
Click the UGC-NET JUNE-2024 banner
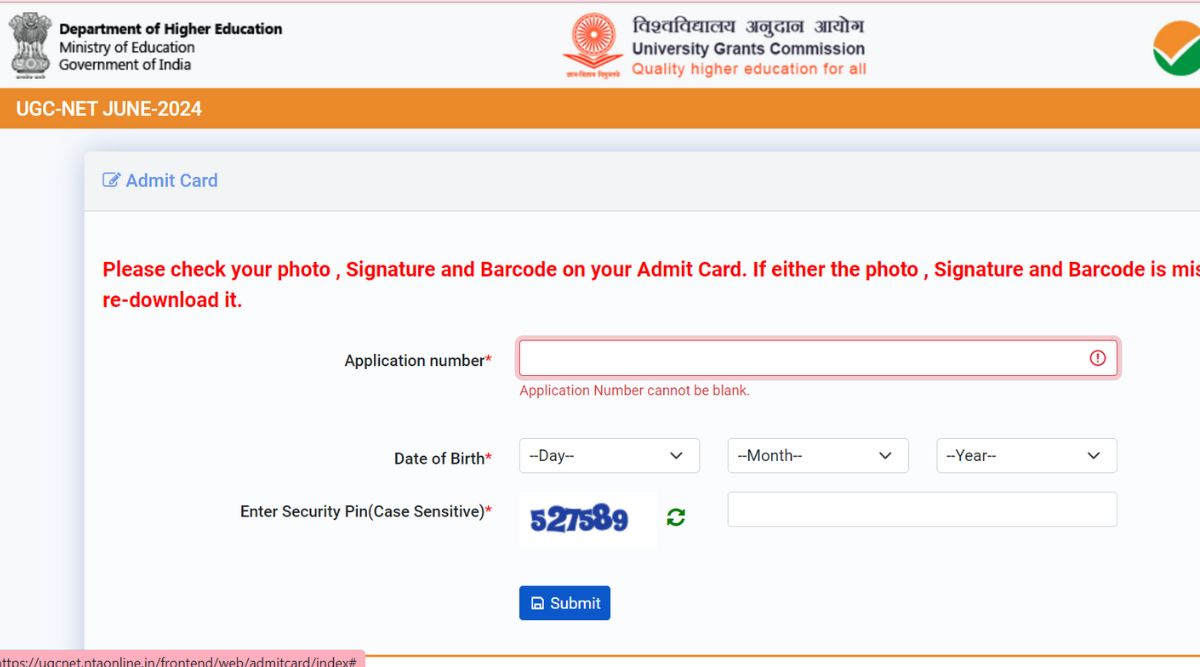[x=107, y=108]
